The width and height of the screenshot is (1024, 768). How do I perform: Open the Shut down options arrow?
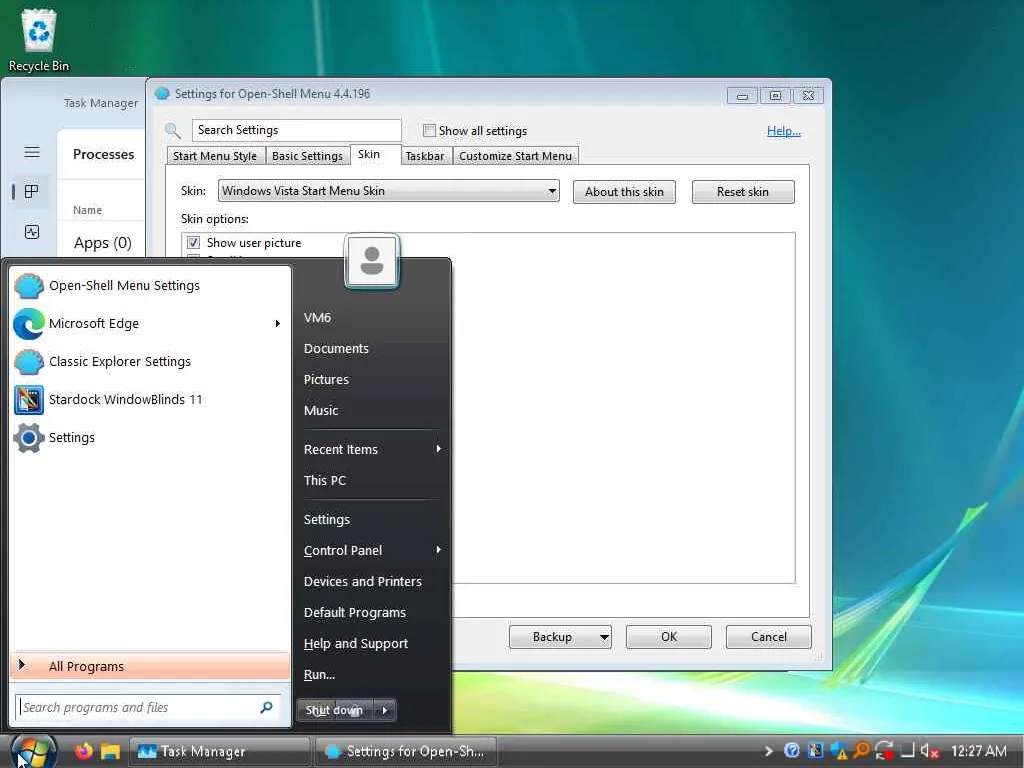point(385,711)
